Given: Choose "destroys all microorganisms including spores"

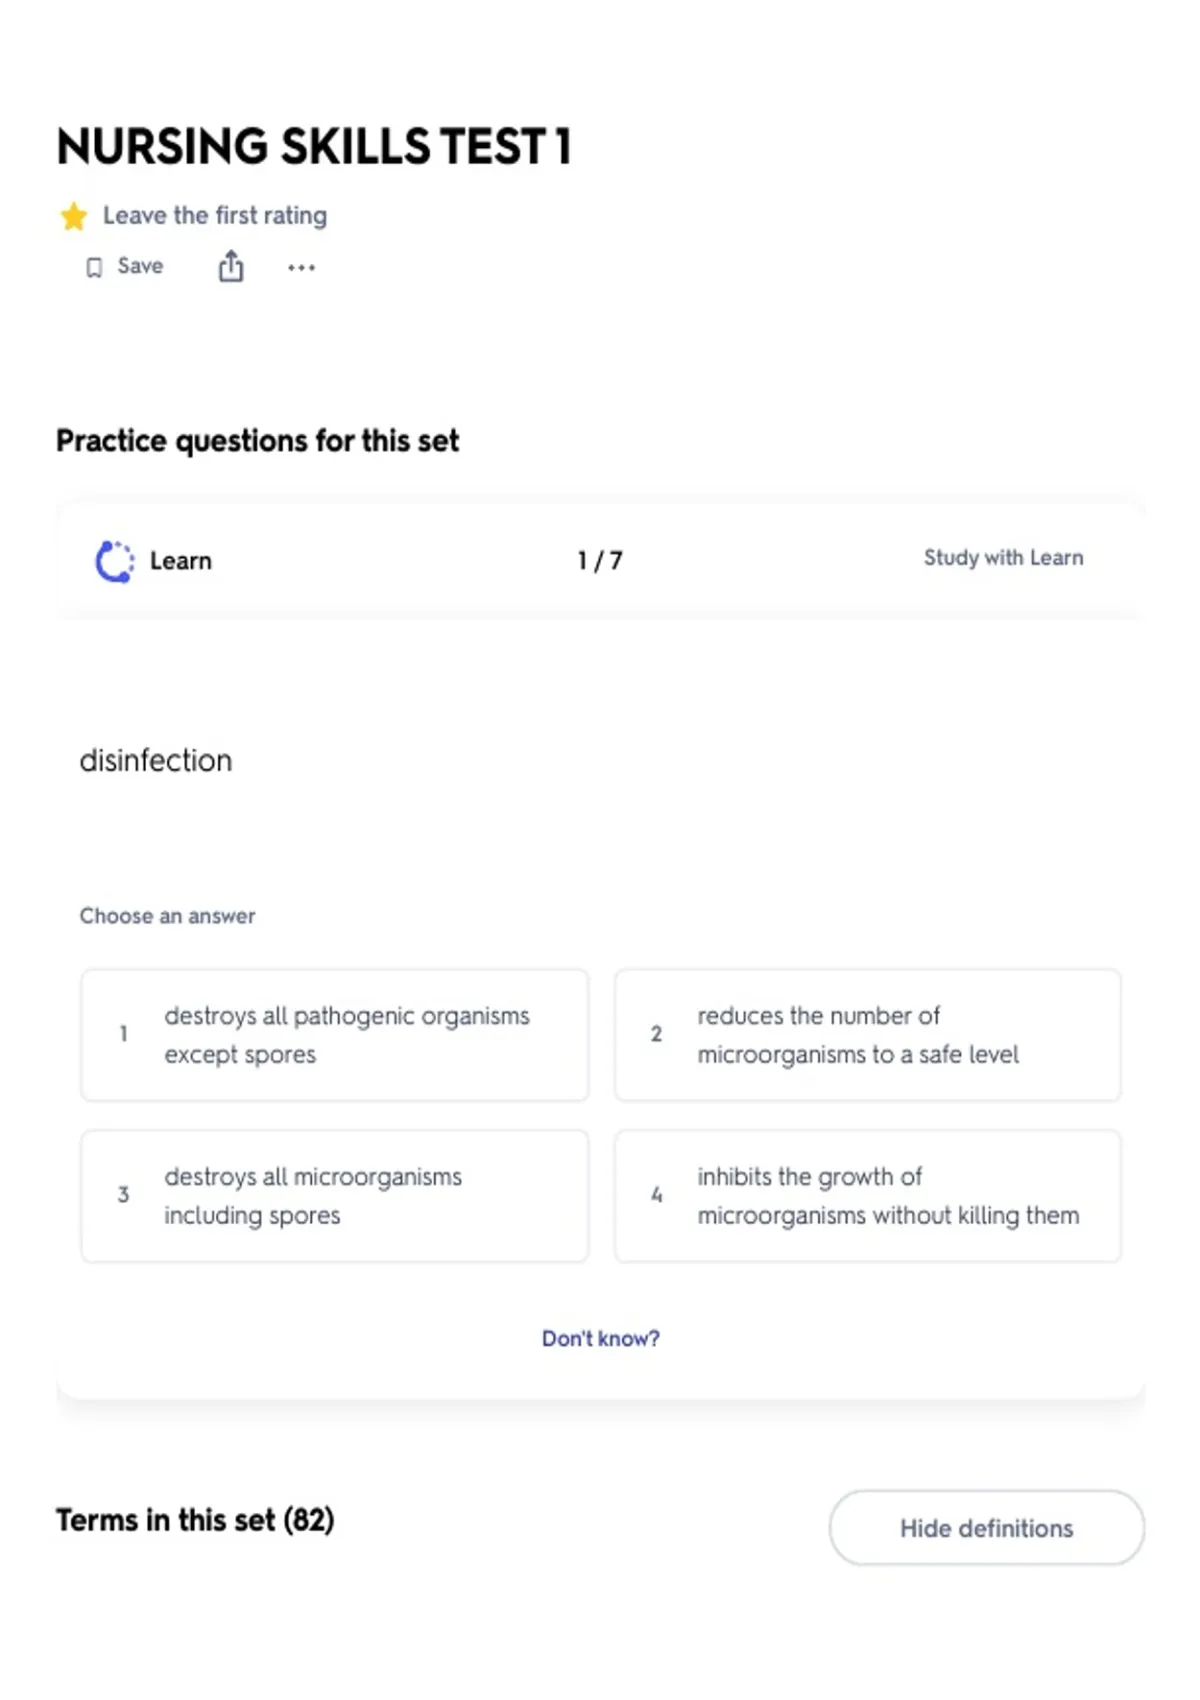Looking at the screenshot, I should 335,1196.
